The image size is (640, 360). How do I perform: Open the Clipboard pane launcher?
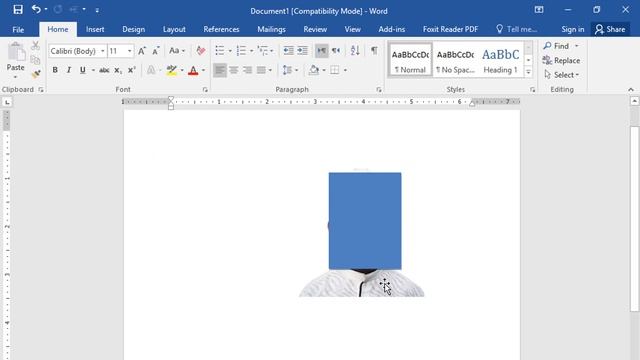41,89
